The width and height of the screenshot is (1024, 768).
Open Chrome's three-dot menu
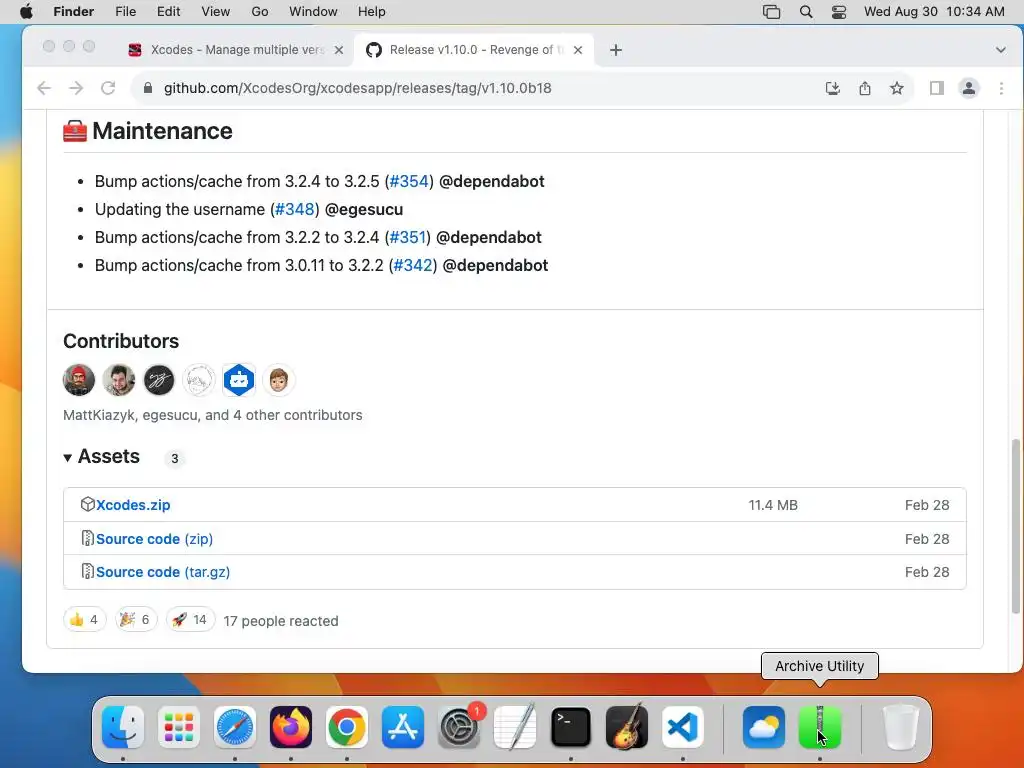click(1001, 88)
